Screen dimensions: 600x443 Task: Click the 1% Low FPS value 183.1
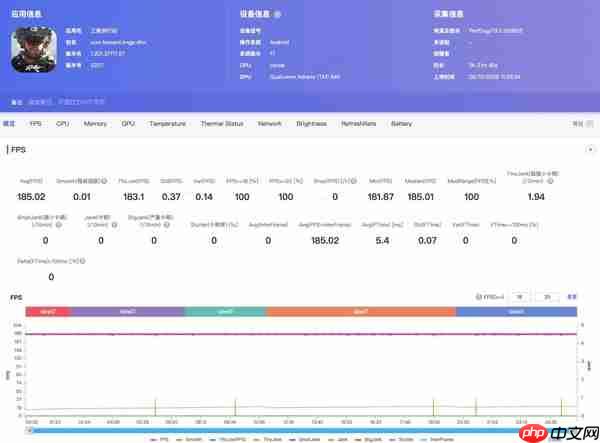(134, 197)
